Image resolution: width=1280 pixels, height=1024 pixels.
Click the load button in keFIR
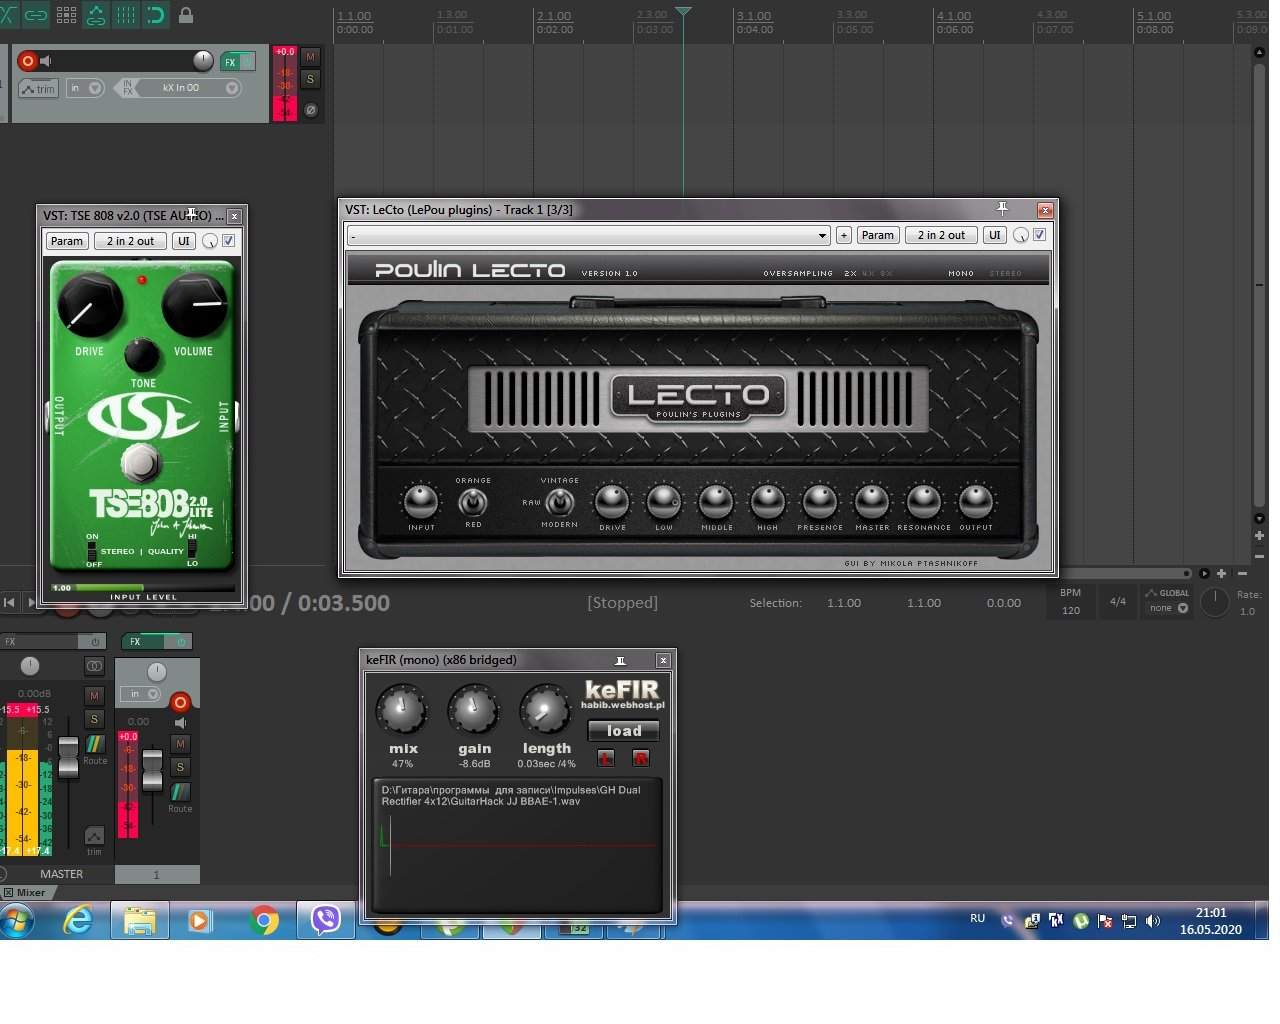pyautogui.click(x=623, y=731)
